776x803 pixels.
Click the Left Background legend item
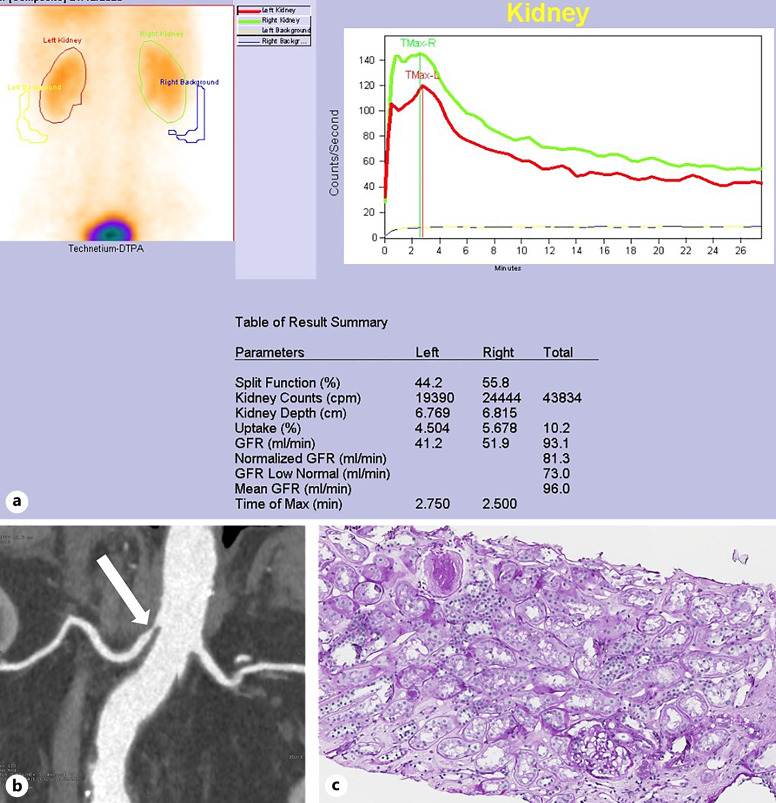272,31
